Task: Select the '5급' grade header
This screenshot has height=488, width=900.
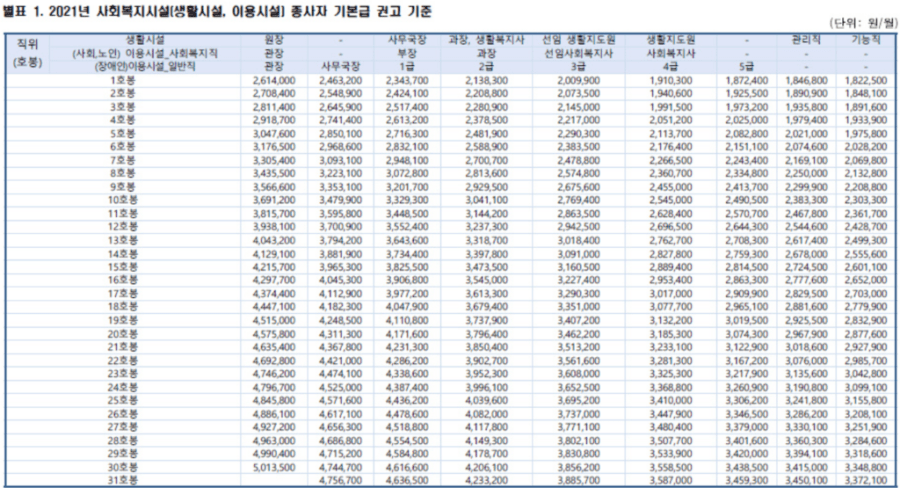Action: point(747,67)
